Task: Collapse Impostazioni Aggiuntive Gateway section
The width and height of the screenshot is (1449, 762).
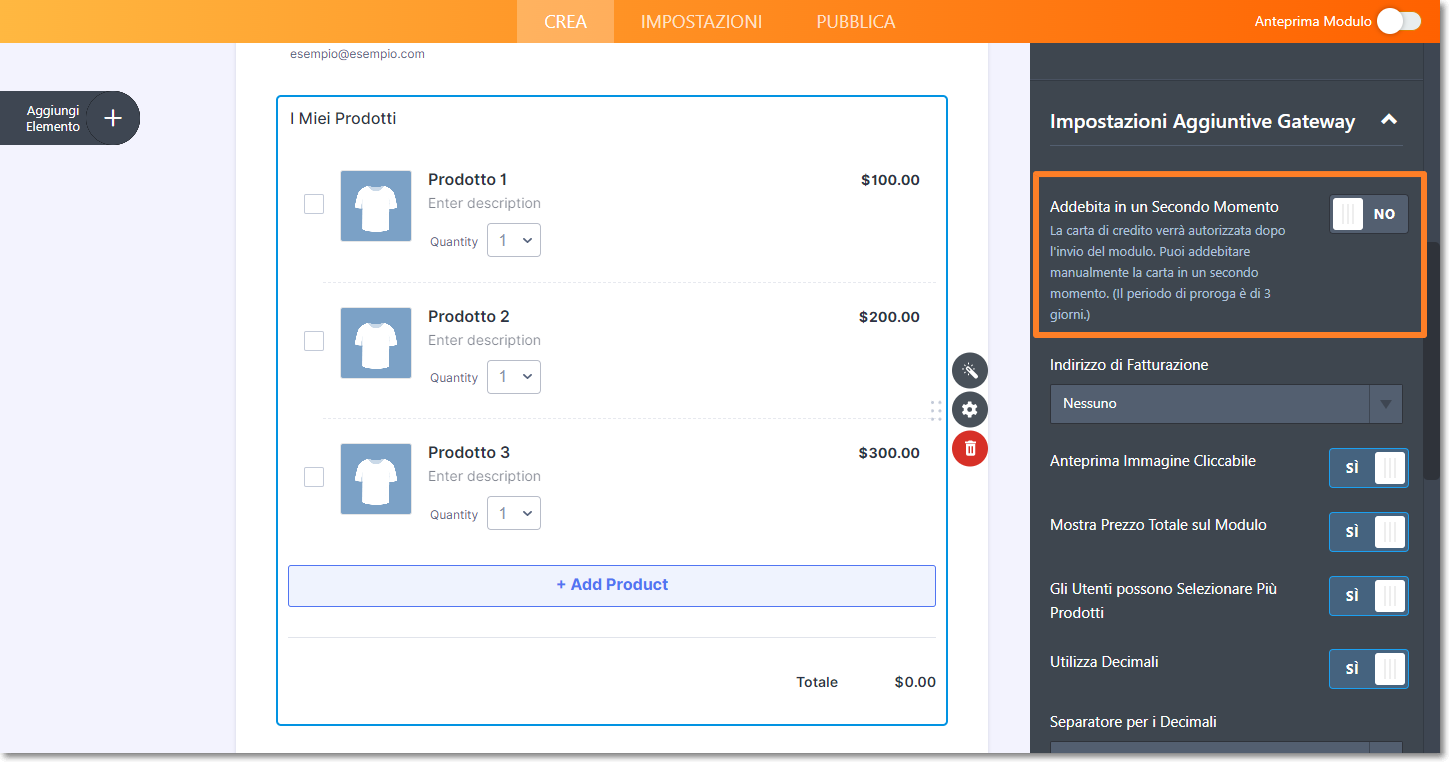Action: [x=1388, y=120]
